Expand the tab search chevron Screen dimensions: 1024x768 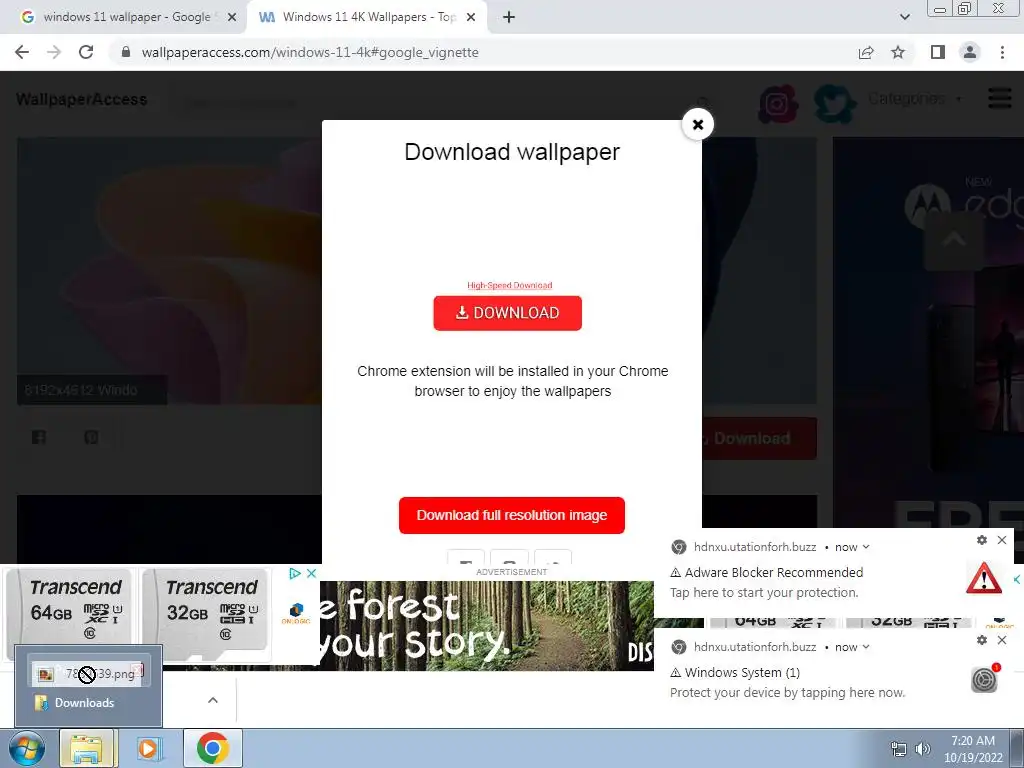coord(904,18)
